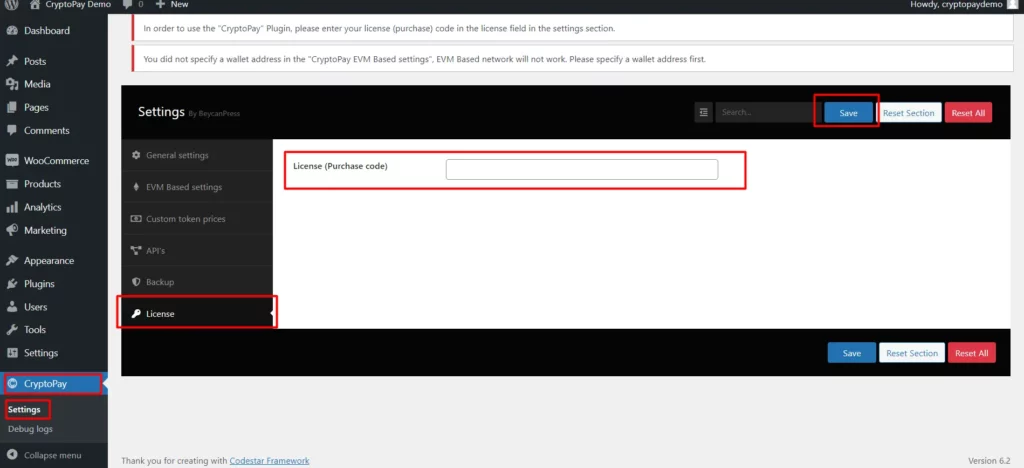Click the Pages icon in sidebar

[x=12, y=108]
